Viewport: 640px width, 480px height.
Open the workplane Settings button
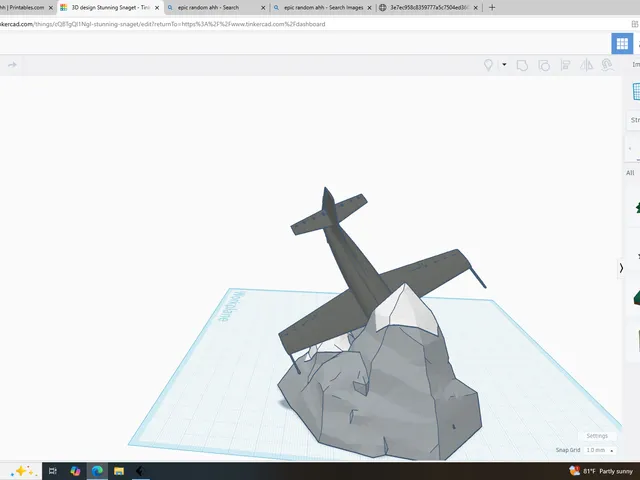597,436
